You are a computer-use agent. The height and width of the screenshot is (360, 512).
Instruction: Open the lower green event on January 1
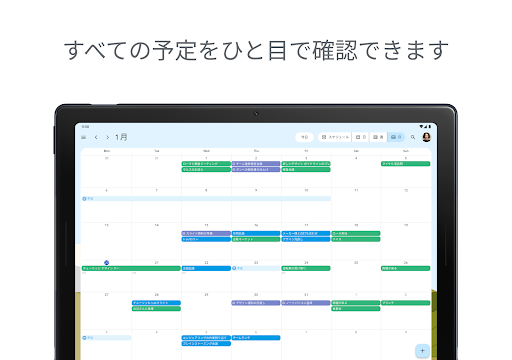click(206, 170)
